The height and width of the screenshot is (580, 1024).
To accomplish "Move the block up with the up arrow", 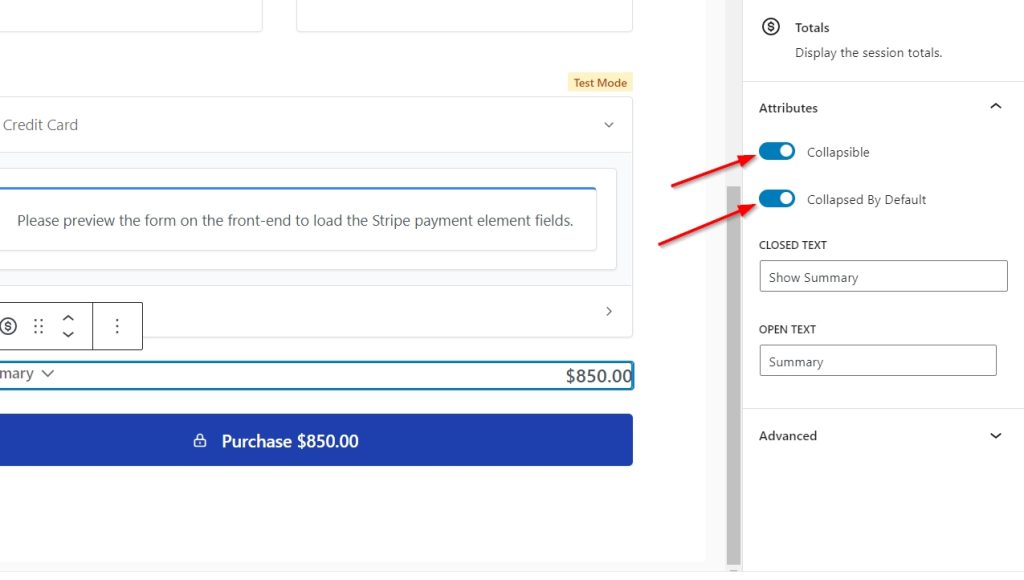I will [x=68, y=318].
